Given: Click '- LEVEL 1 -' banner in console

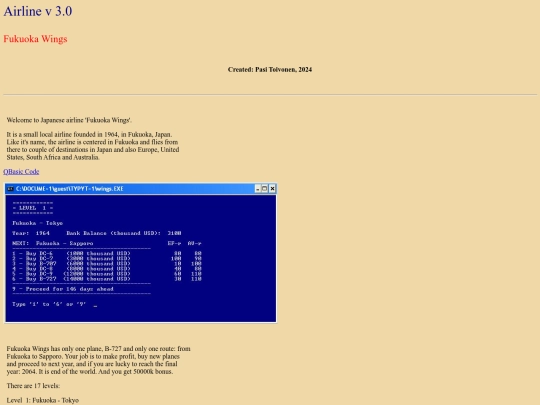Looking at the screenshot, I should point(33,208).
